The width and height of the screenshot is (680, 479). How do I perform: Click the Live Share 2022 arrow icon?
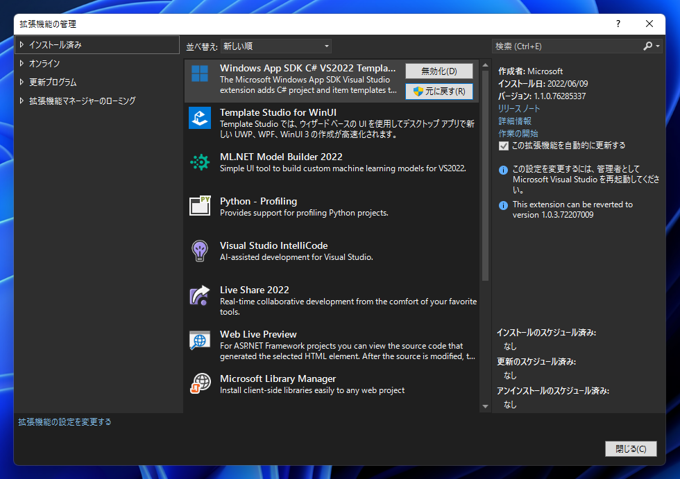point(200,295)
